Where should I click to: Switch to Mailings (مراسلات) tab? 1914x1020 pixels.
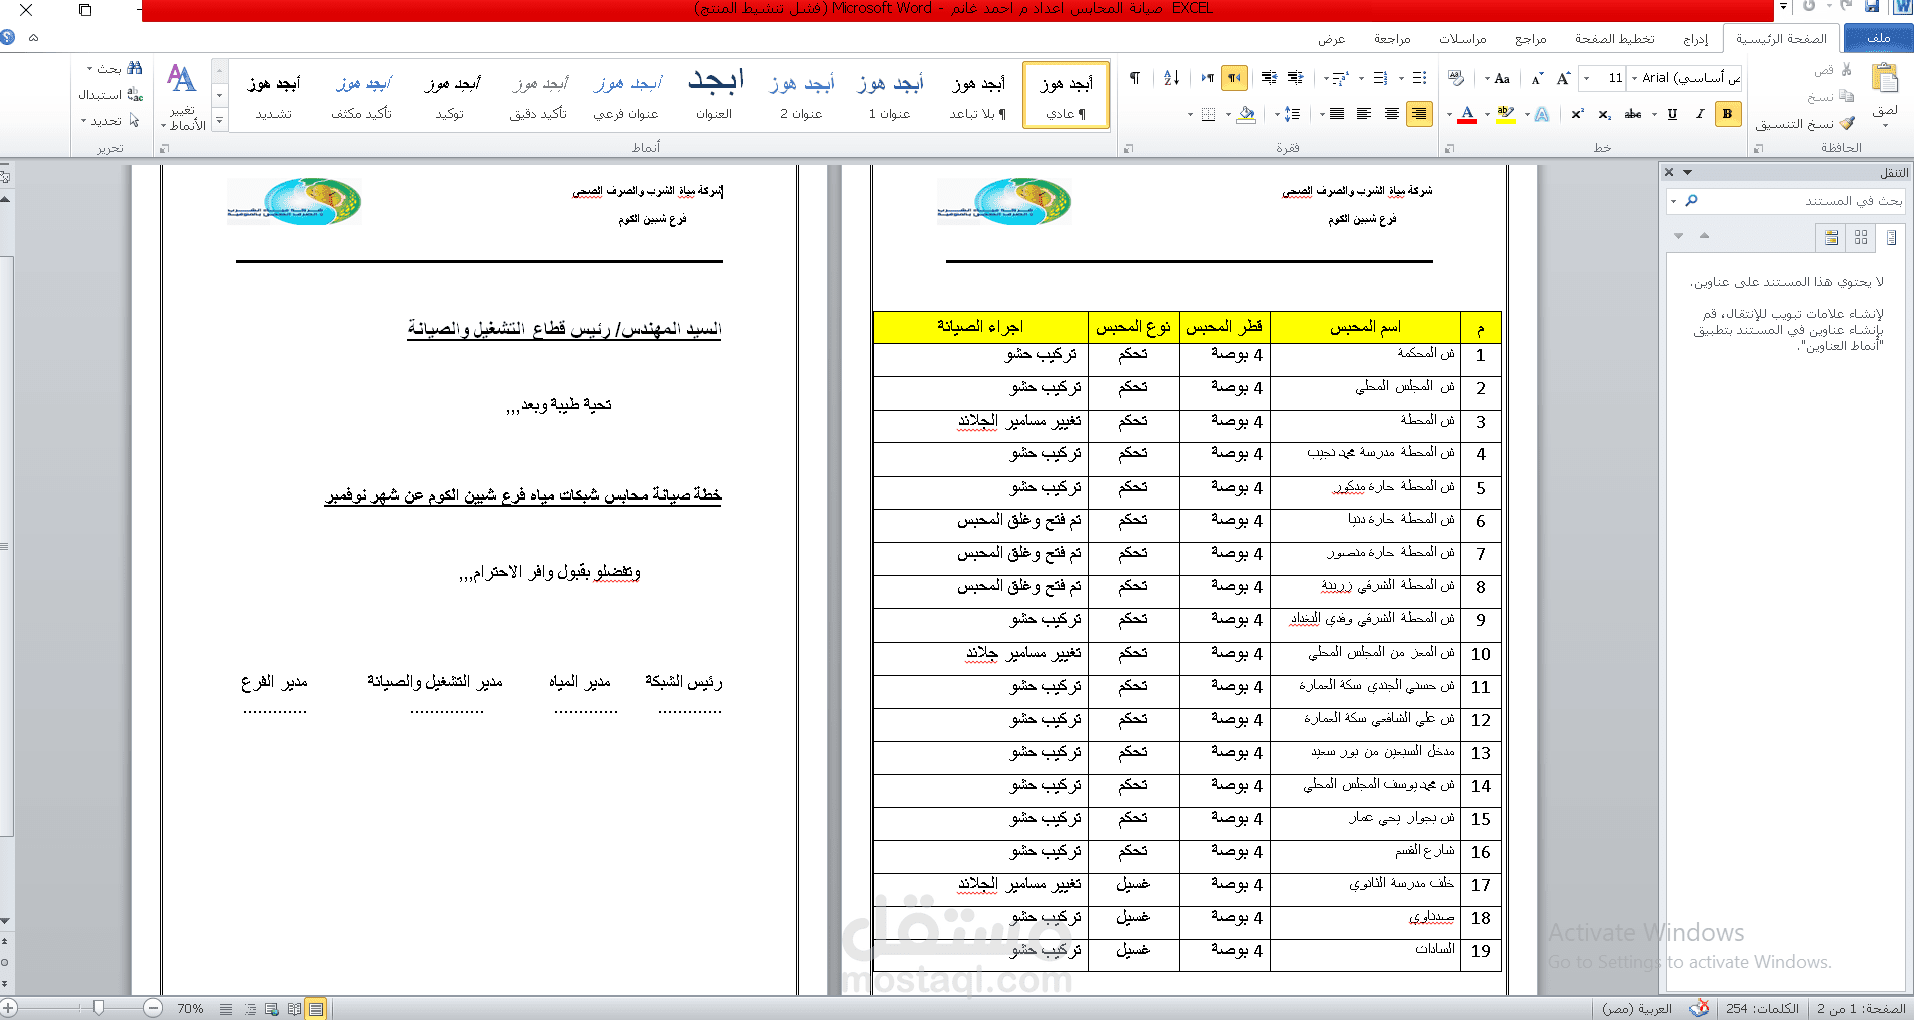tap(1462, 39)
